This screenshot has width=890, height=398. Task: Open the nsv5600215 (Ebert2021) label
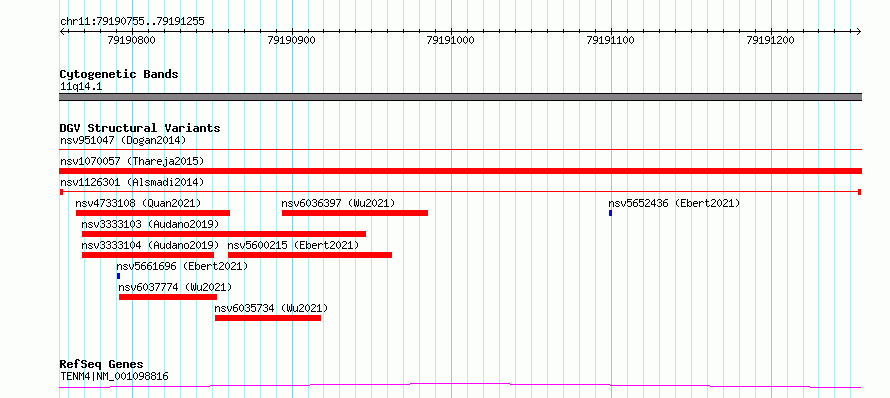pyautogui.click(x=293, y=245)
